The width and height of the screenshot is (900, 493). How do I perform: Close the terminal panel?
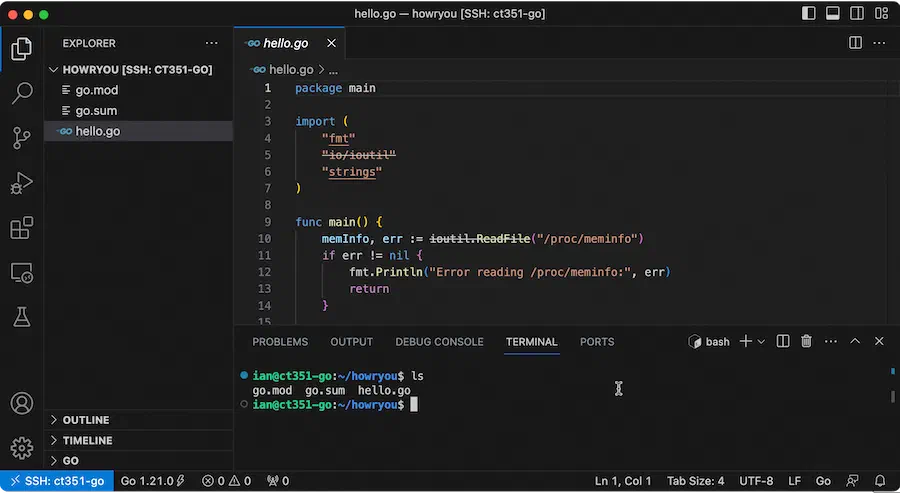[x=879, y=341]
